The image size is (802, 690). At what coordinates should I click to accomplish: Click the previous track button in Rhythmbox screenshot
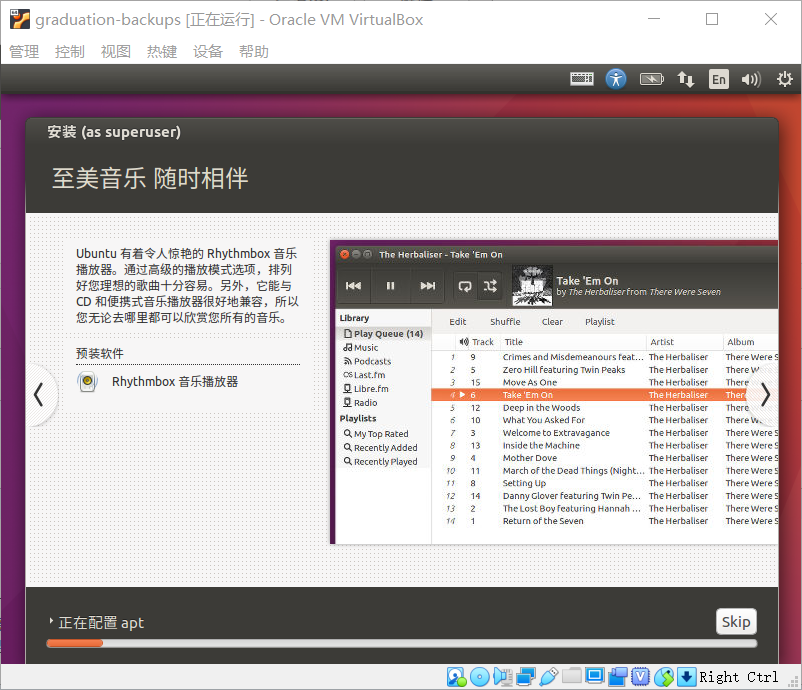tap(353, 286)
